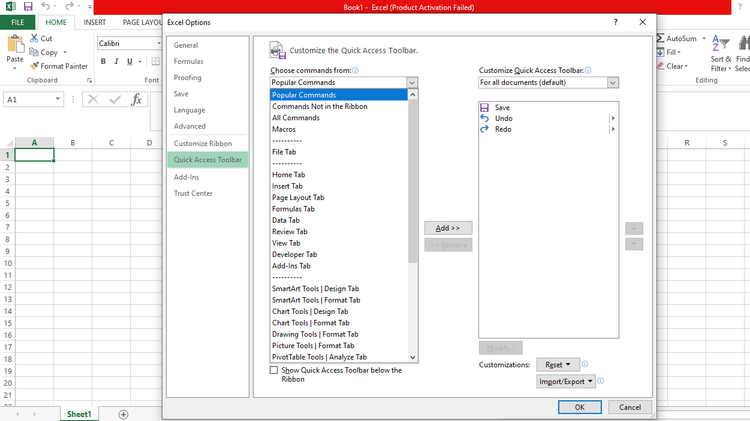This screenshot has height=421, width=750.
Task: Toggle Italic formatting
Action: tap(116, 61)
